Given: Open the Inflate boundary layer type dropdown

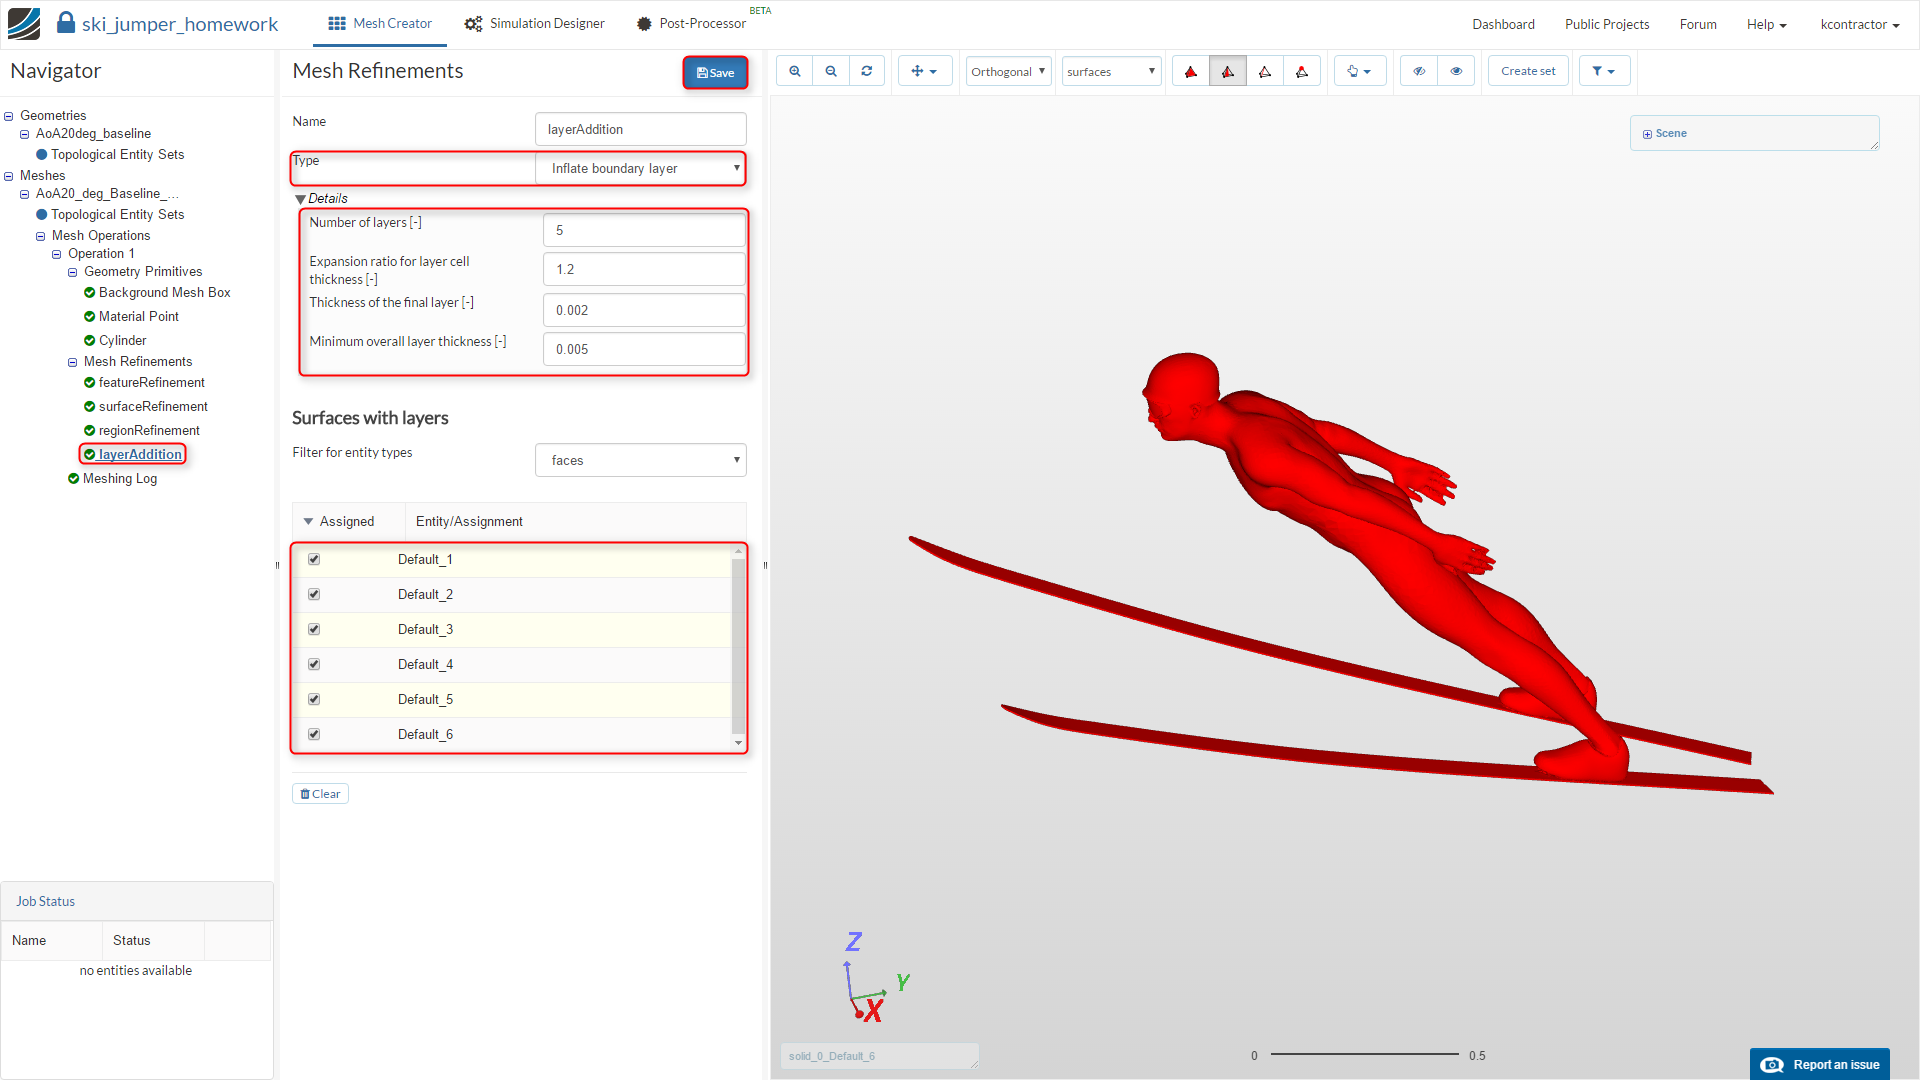Looking at the screenshot, I should [641, 168].
